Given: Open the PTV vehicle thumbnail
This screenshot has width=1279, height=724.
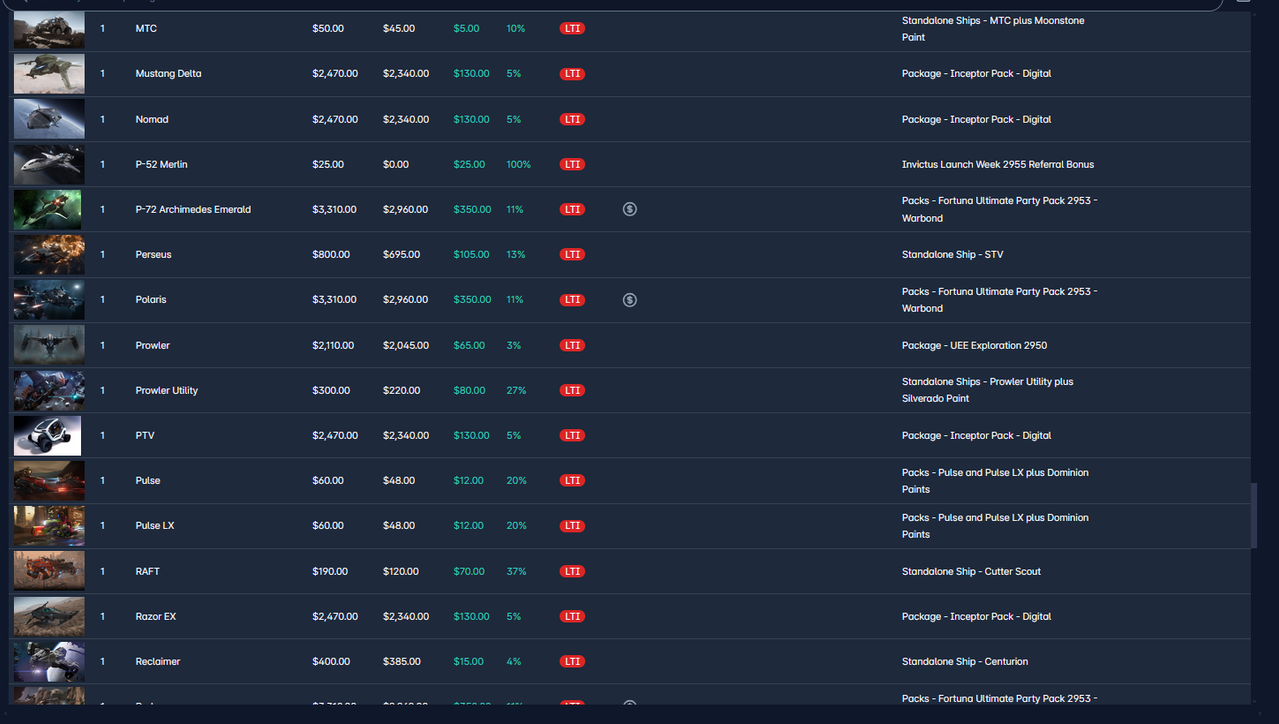Looking at the screenshot, I should coord(49,436).
